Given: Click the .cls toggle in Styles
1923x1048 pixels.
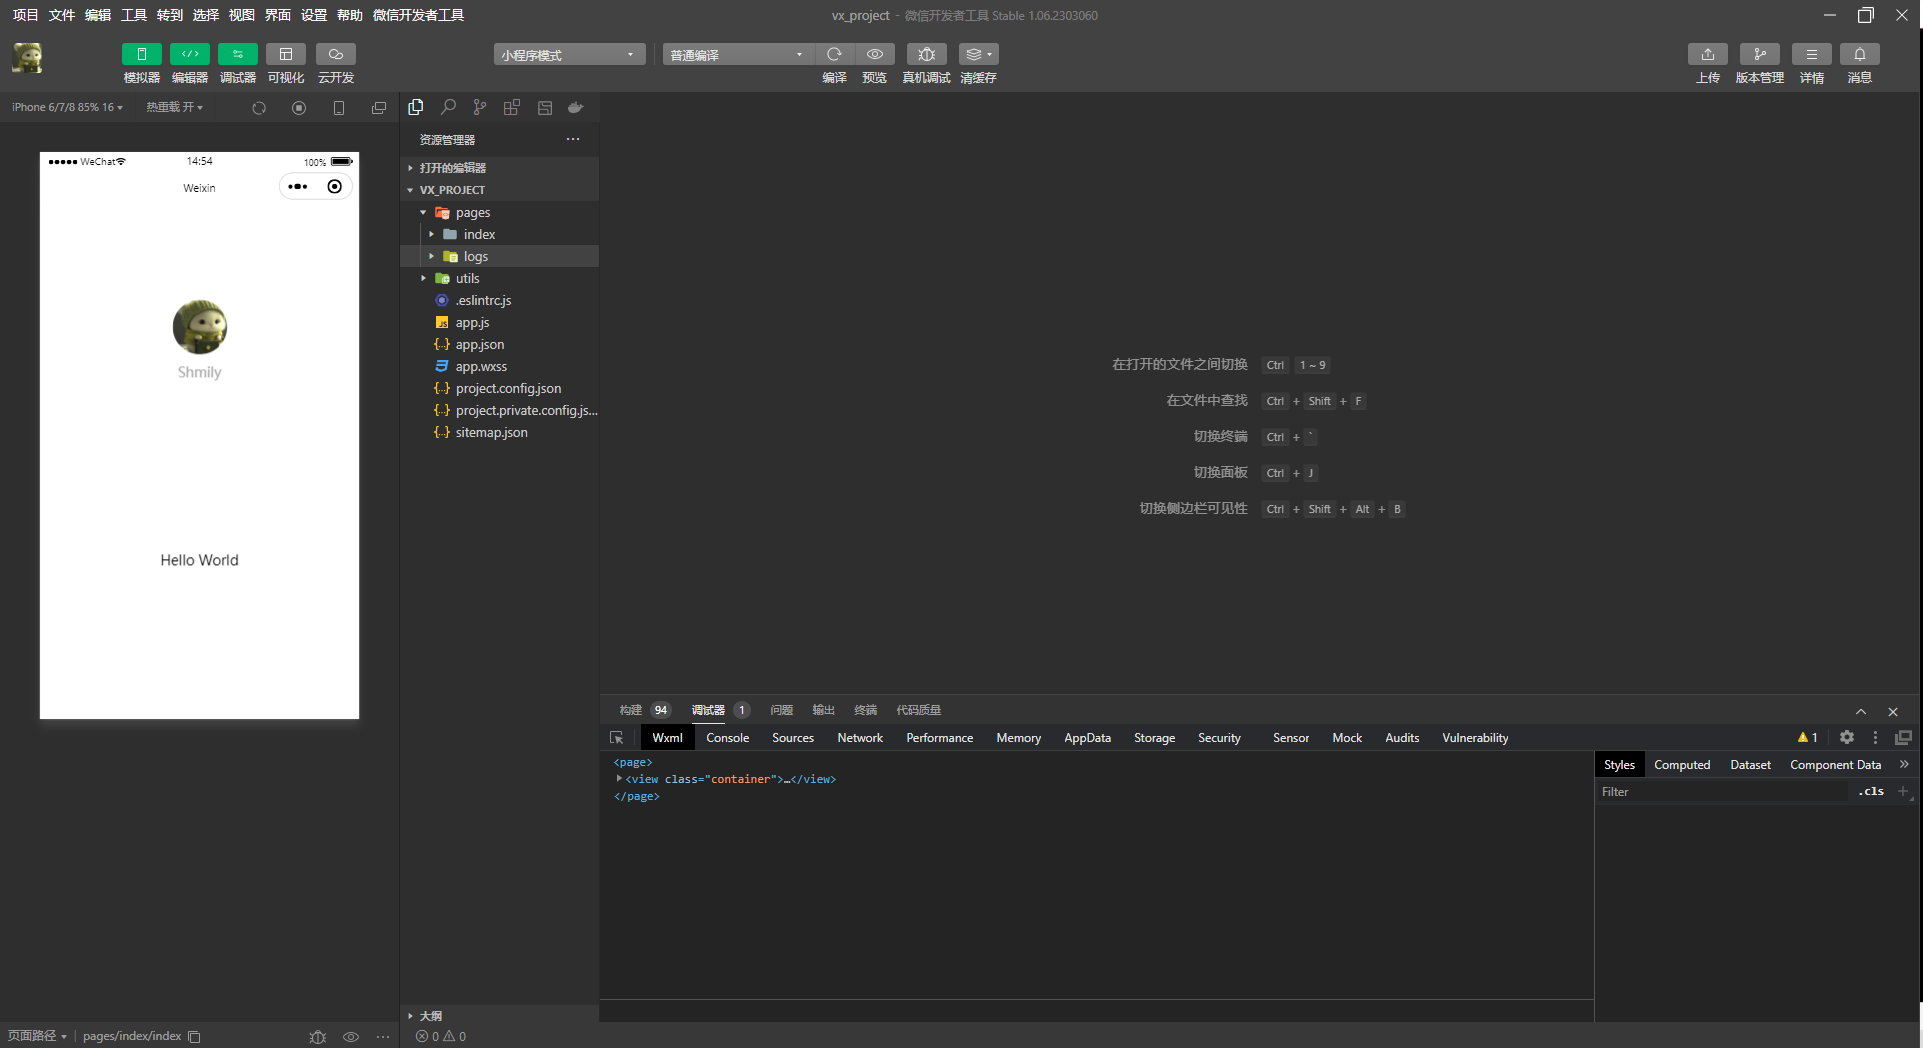Looking at the screenshot, I should (x=1871, y=791).
